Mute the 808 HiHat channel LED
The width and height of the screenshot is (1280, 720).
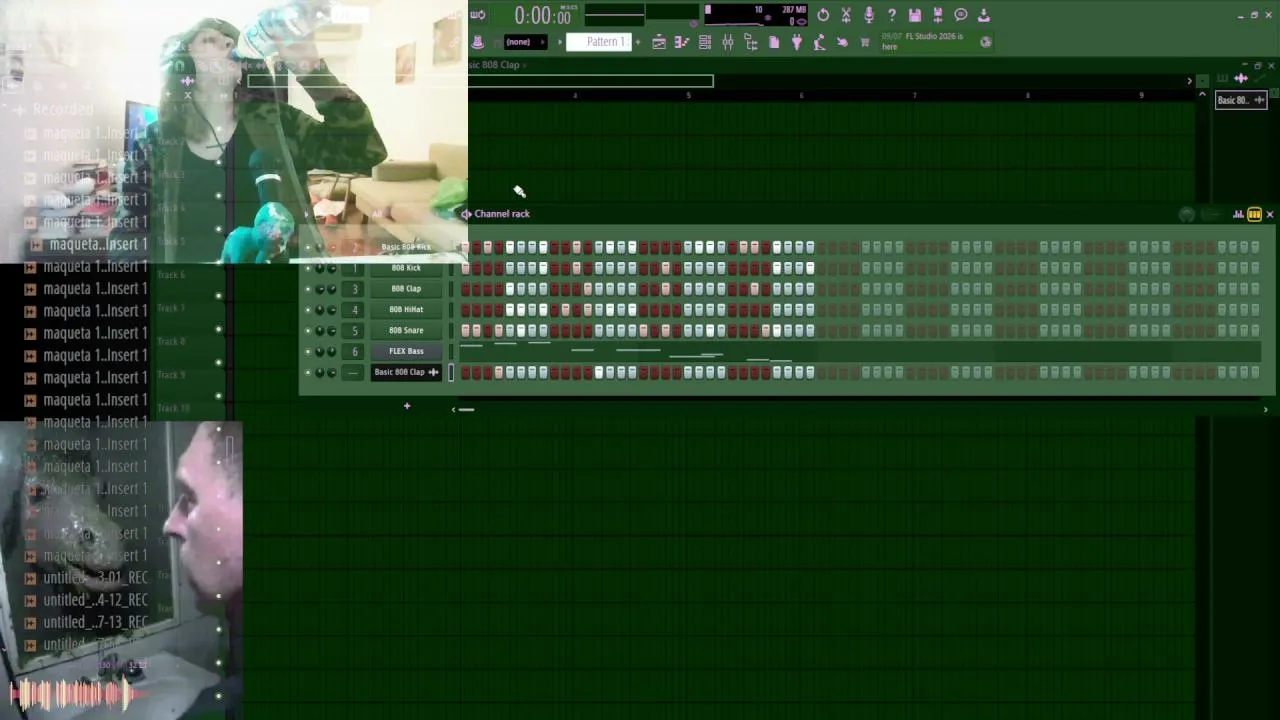click(308, 310)
